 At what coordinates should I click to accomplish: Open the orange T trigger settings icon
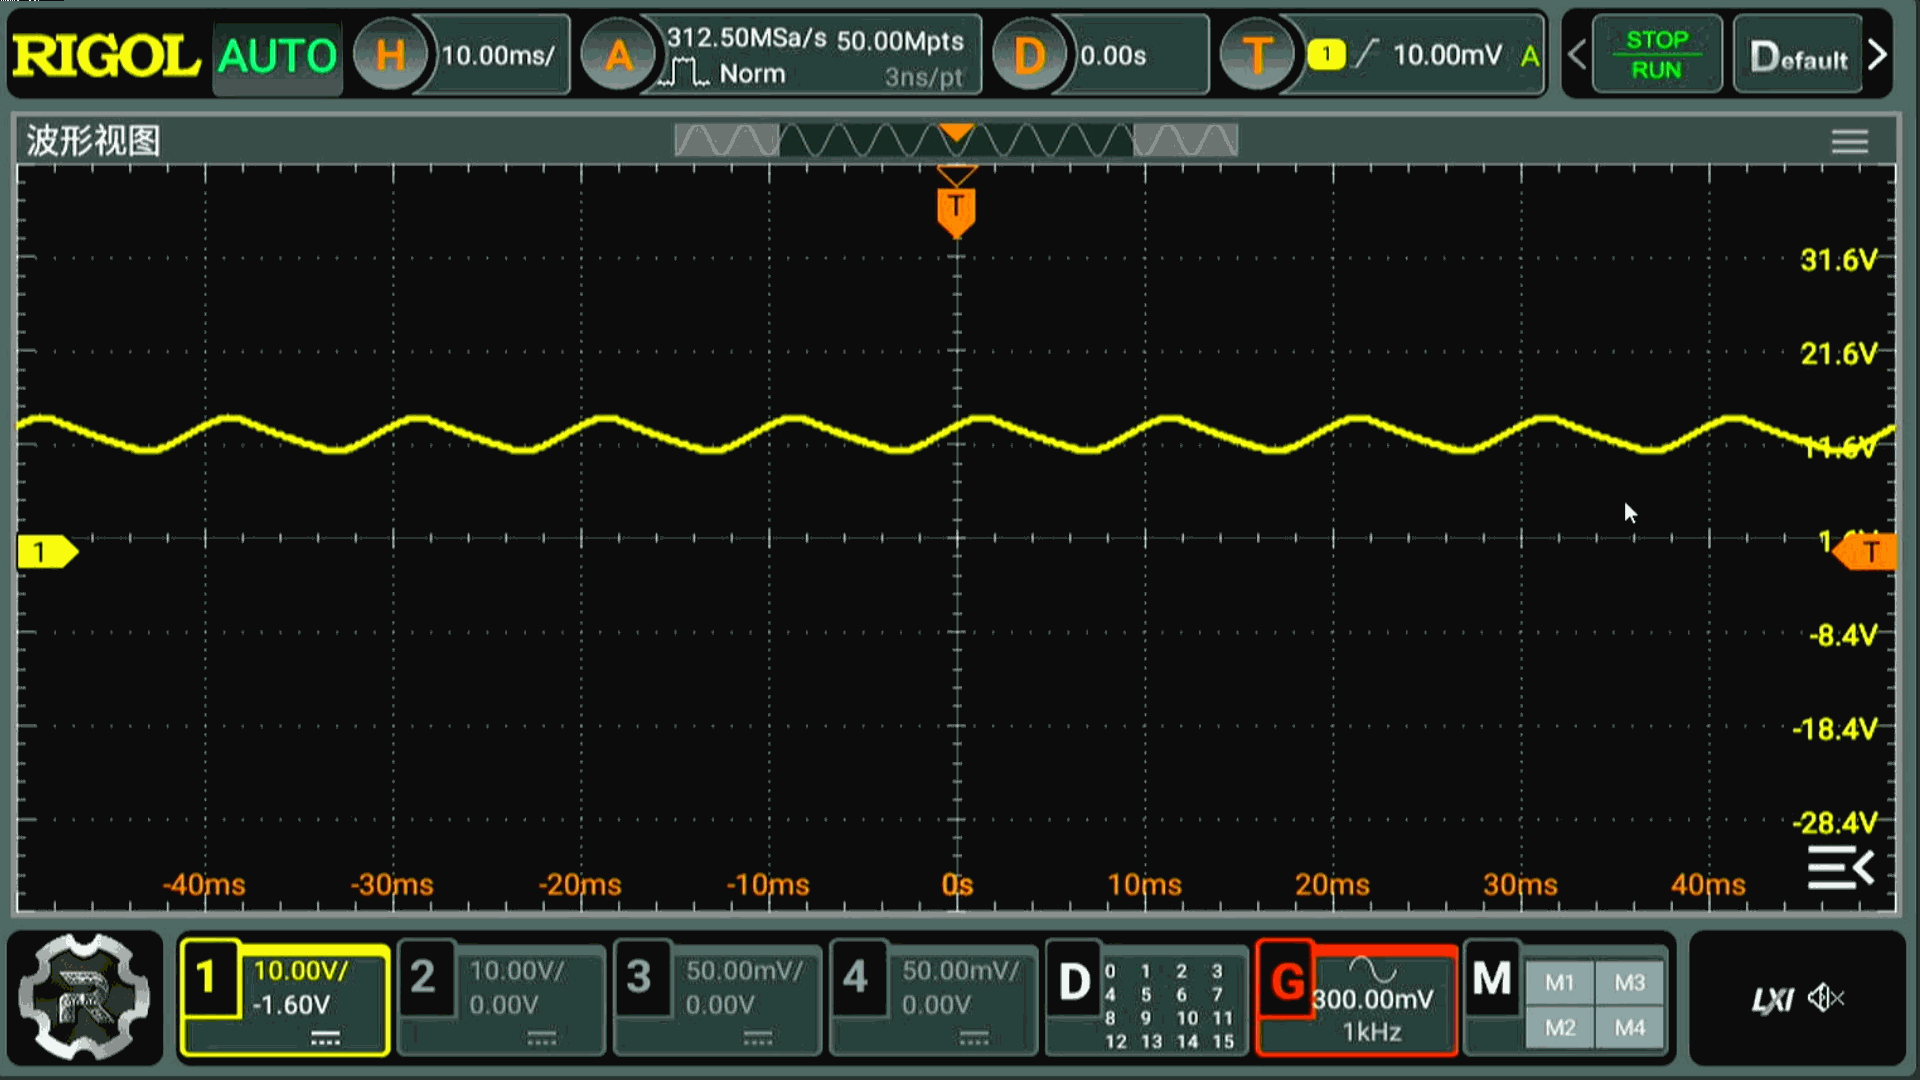(1257, 55)
